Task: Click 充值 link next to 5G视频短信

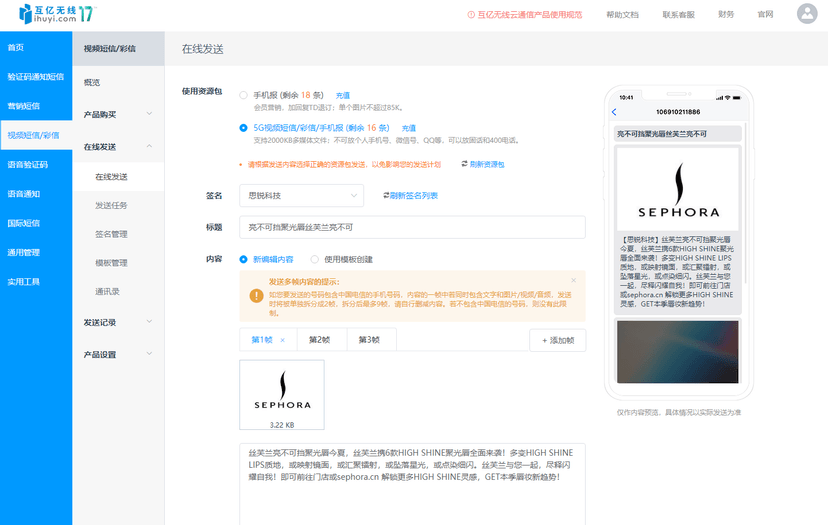Action: click(x=409, y=128)
